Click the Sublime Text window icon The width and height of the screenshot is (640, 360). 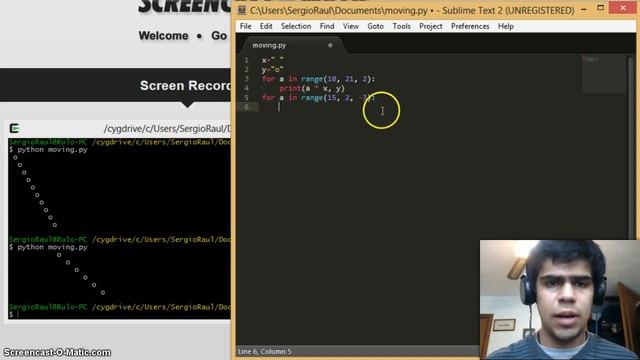(x=242, y=10)
